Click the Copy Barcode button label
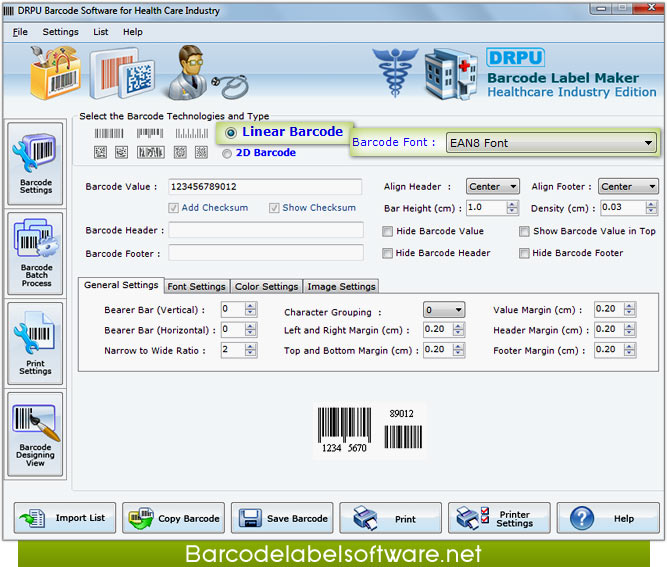The width and height of the screenshot is (667, 567). [189, 519]
